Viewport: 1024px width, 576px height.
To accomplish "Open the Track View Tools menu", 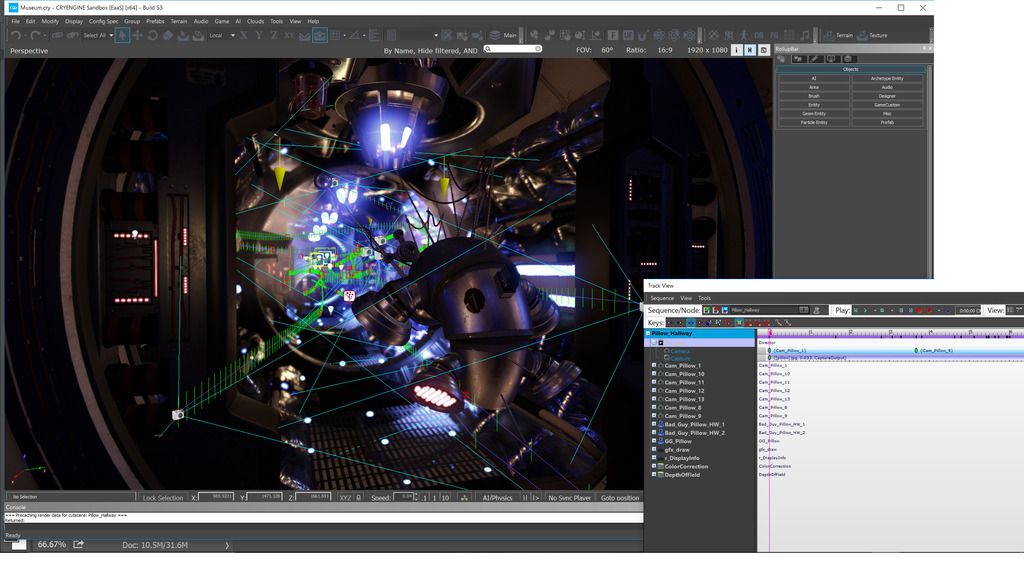I will [x=704, y=298].
